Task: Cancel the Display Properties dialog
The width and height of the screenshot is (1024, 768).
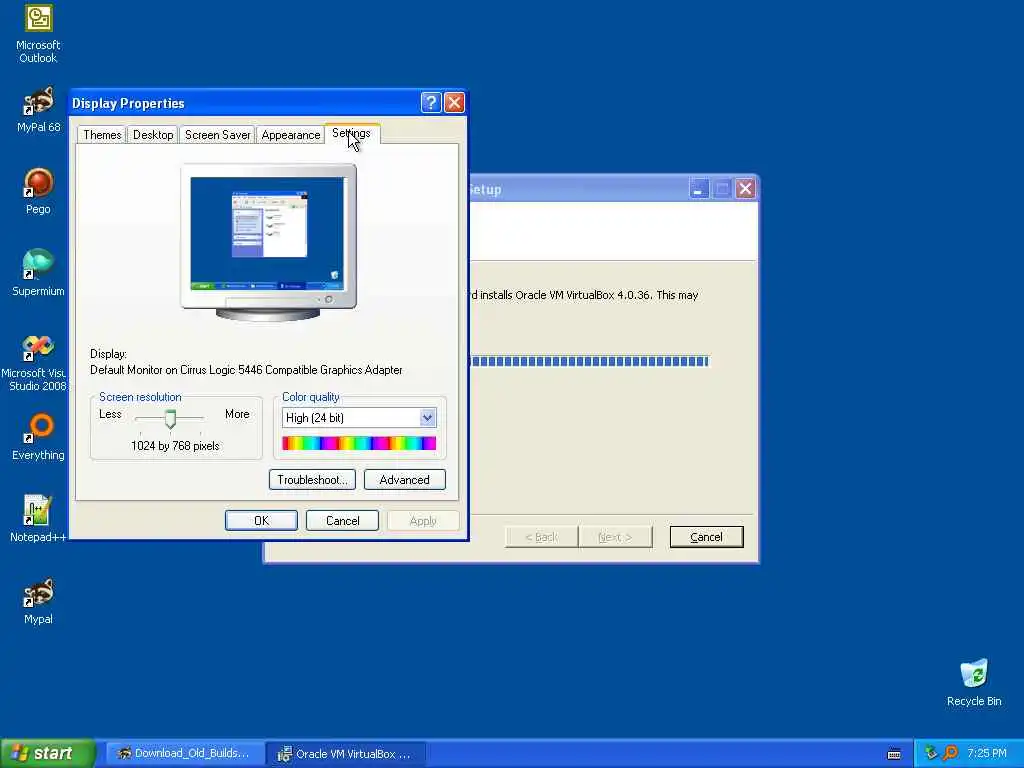Action: click(342, 520)
